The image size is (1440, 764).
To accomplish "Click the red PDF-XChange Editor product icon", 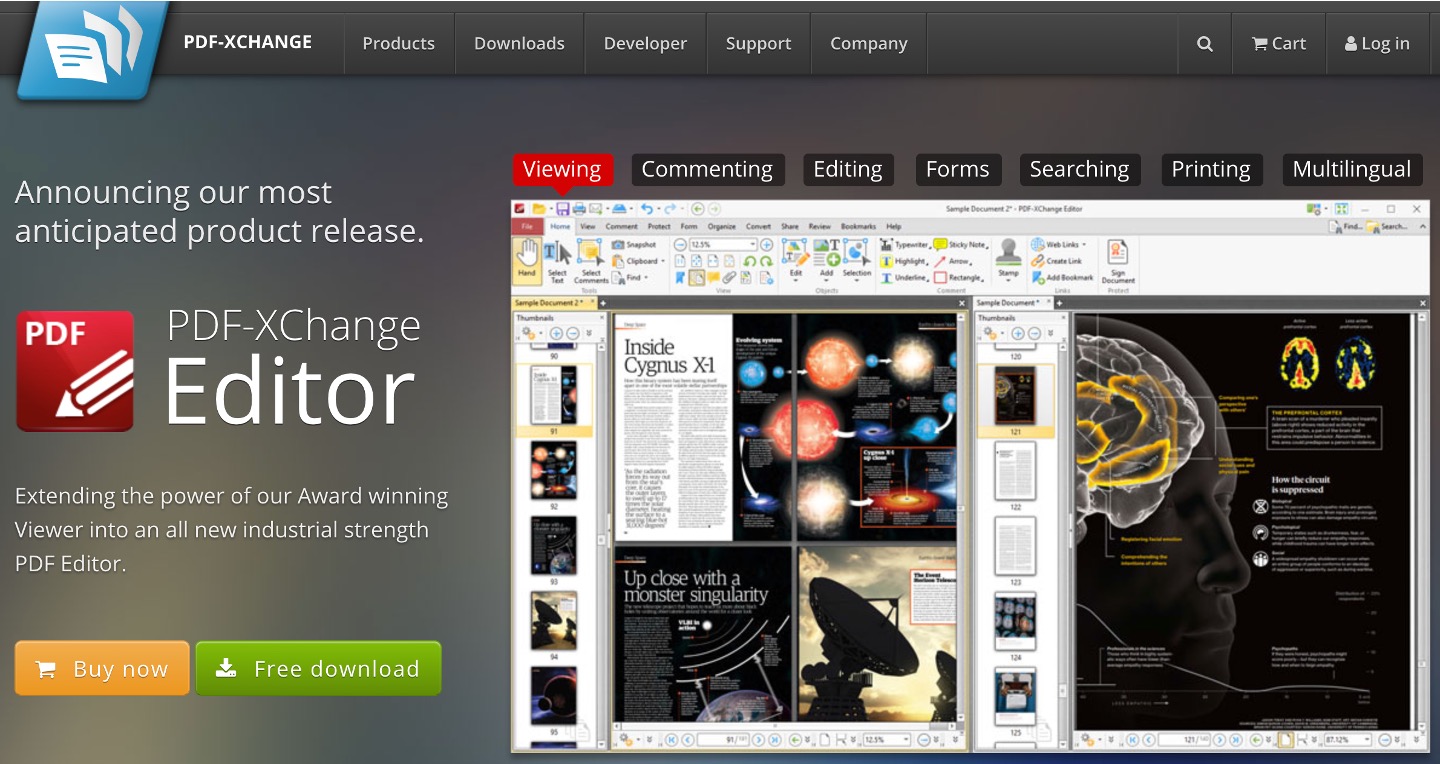I will pyautogui.click(x=75, y=371).
